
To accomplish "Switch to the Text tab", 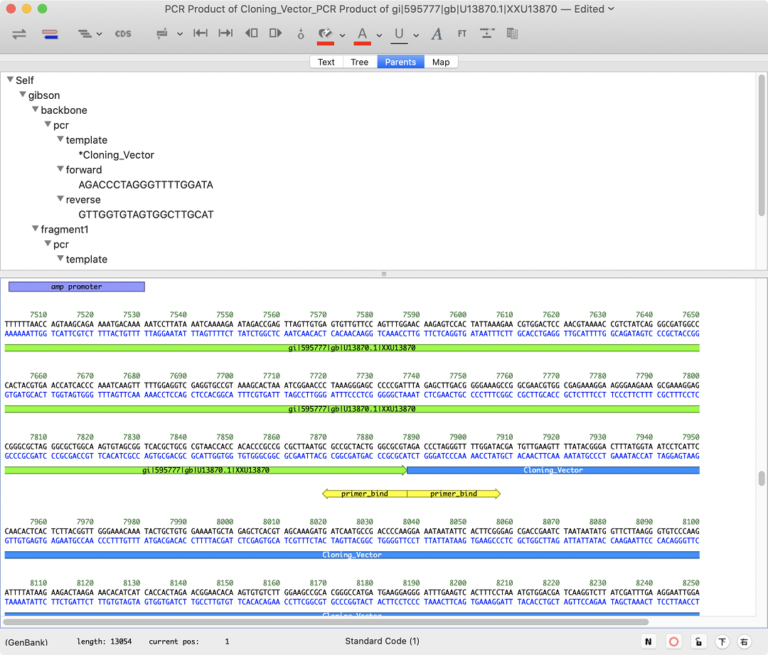I will click(326, 62).
